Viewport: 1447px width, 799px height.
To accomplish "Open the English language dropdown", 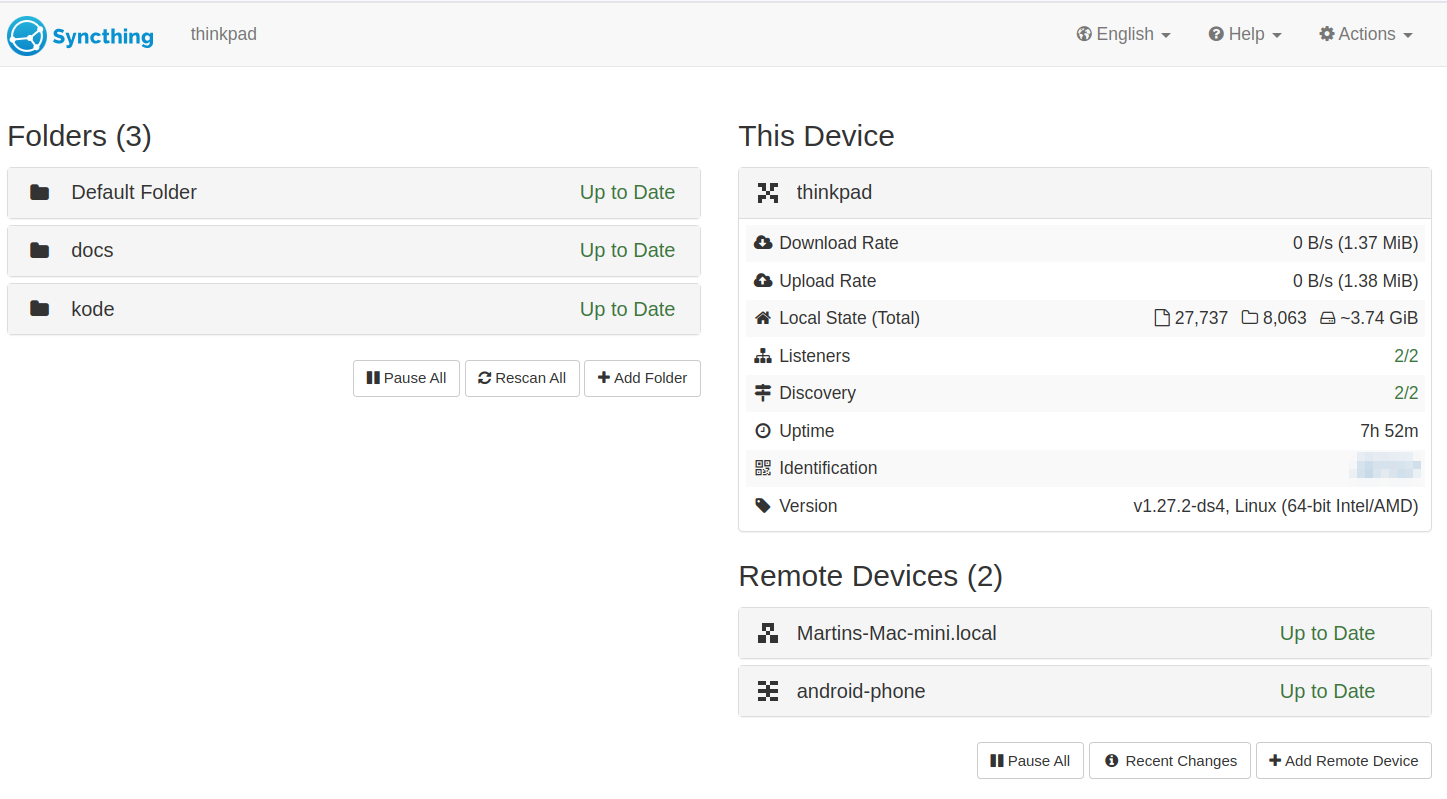I will pos(1124,34).
